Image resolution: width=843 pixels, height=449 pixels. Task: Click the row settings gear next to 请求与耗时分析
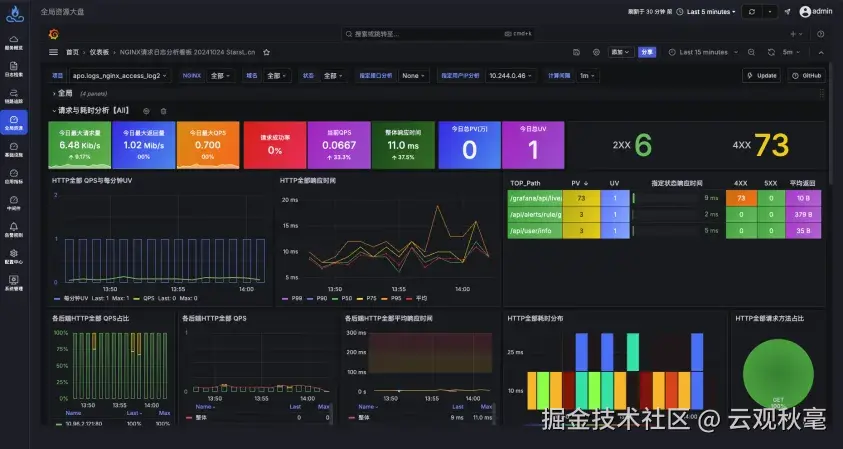(x=146, y=111)
